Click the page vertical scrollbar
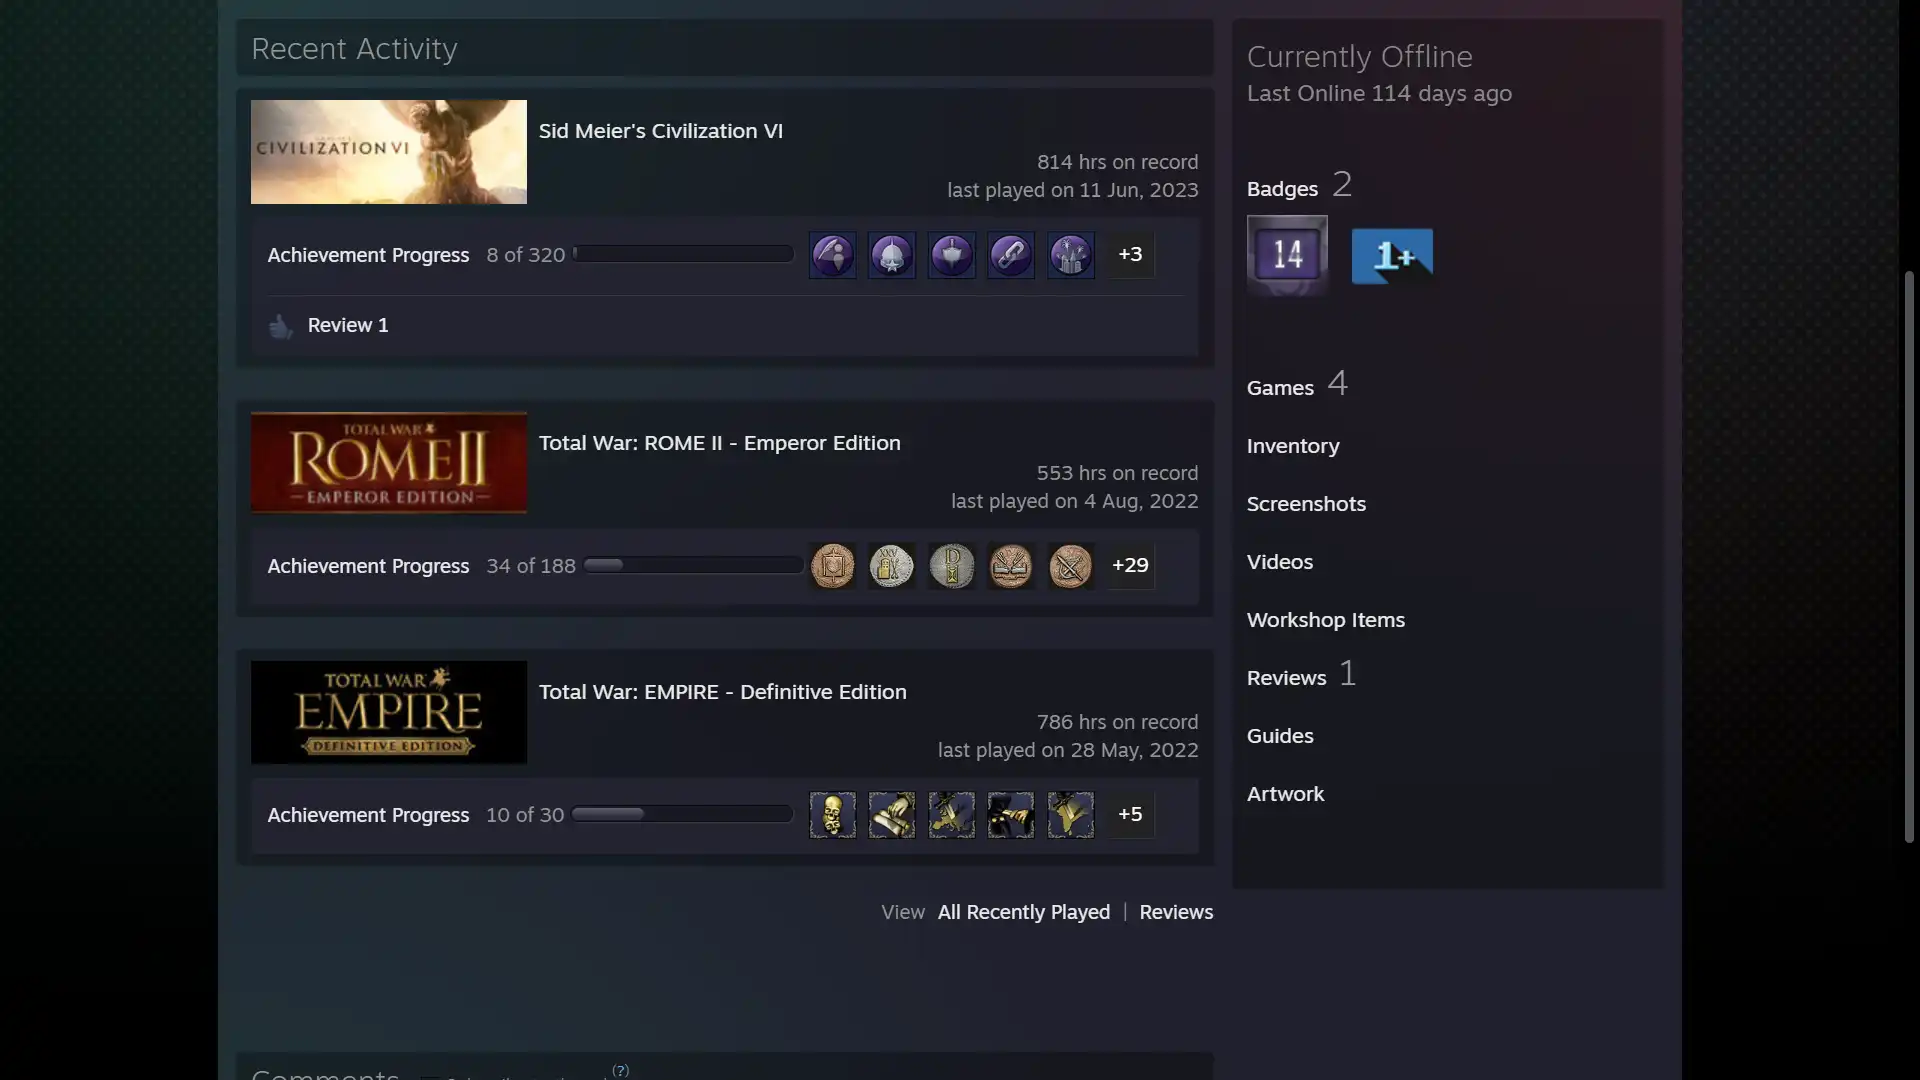This screenshot has width=1920, height=1080. (1908, 555)
